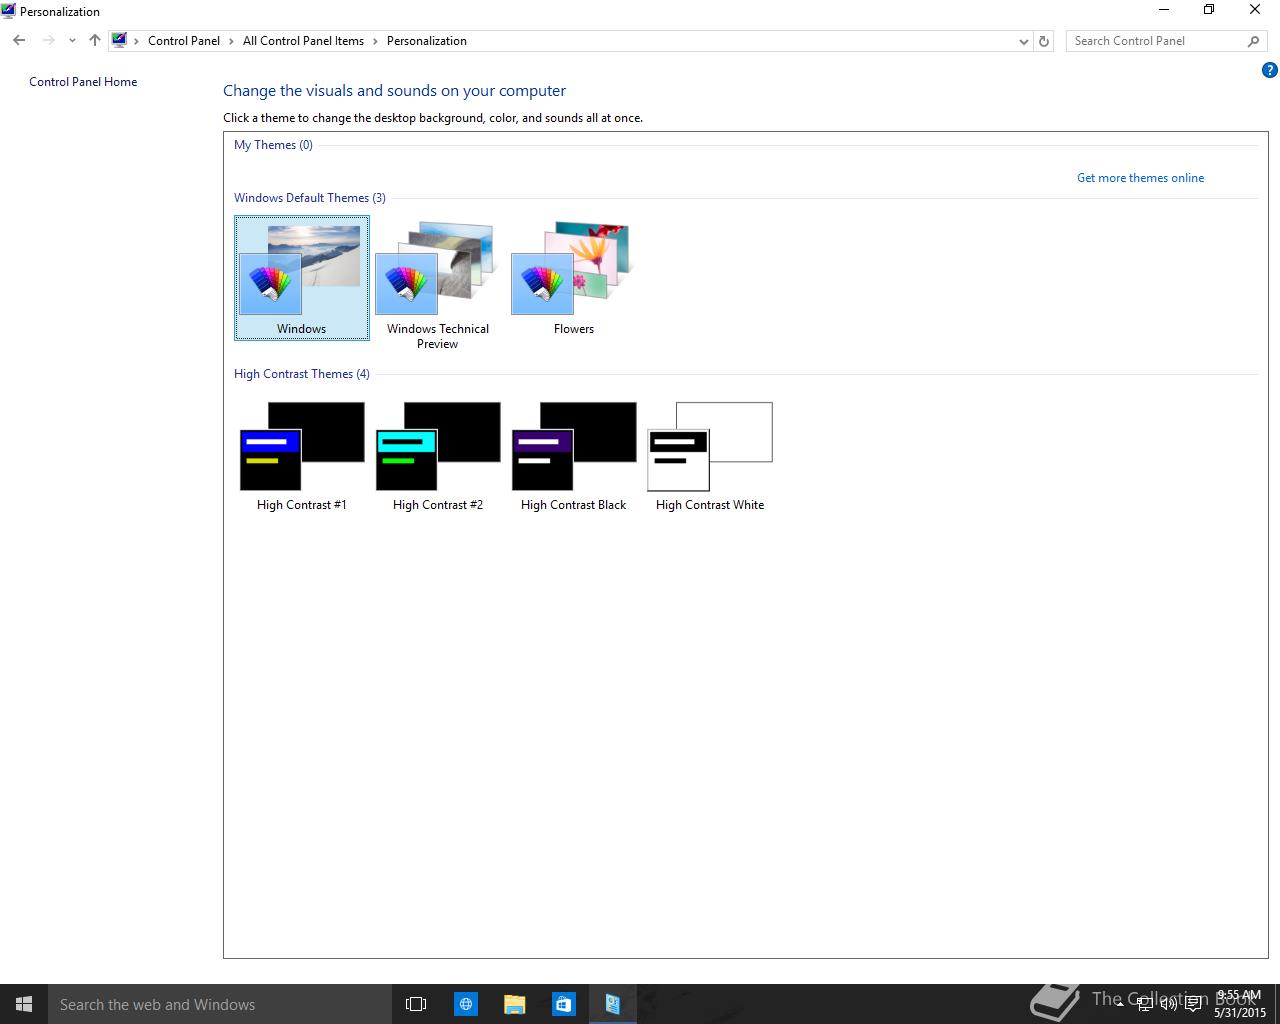Open the Start menu
The image size is (1280, 1024).
pyautogui.click(x=24, y=1004)
